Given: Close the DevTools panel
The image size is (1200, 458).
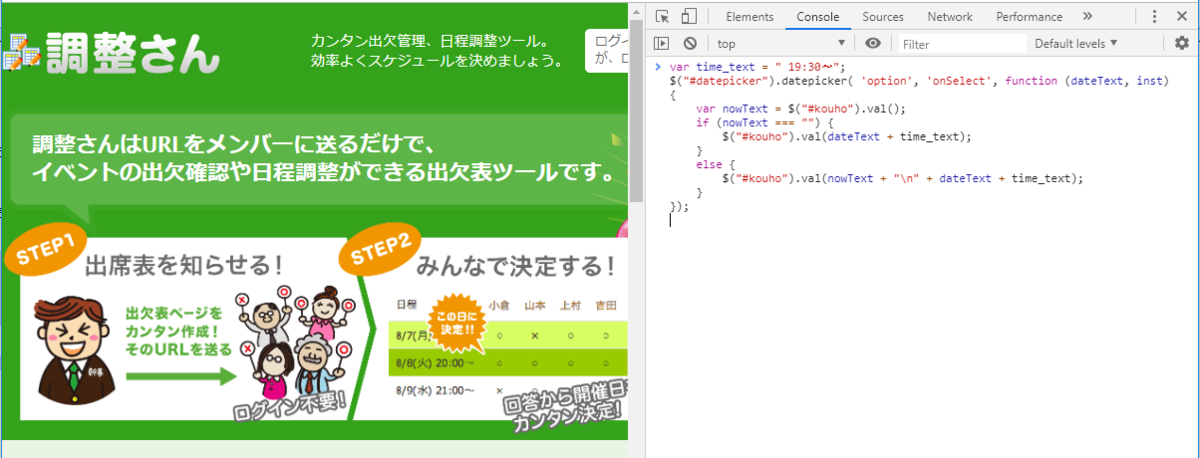Looking at the screenshot, I should (x=1182, y=16).
